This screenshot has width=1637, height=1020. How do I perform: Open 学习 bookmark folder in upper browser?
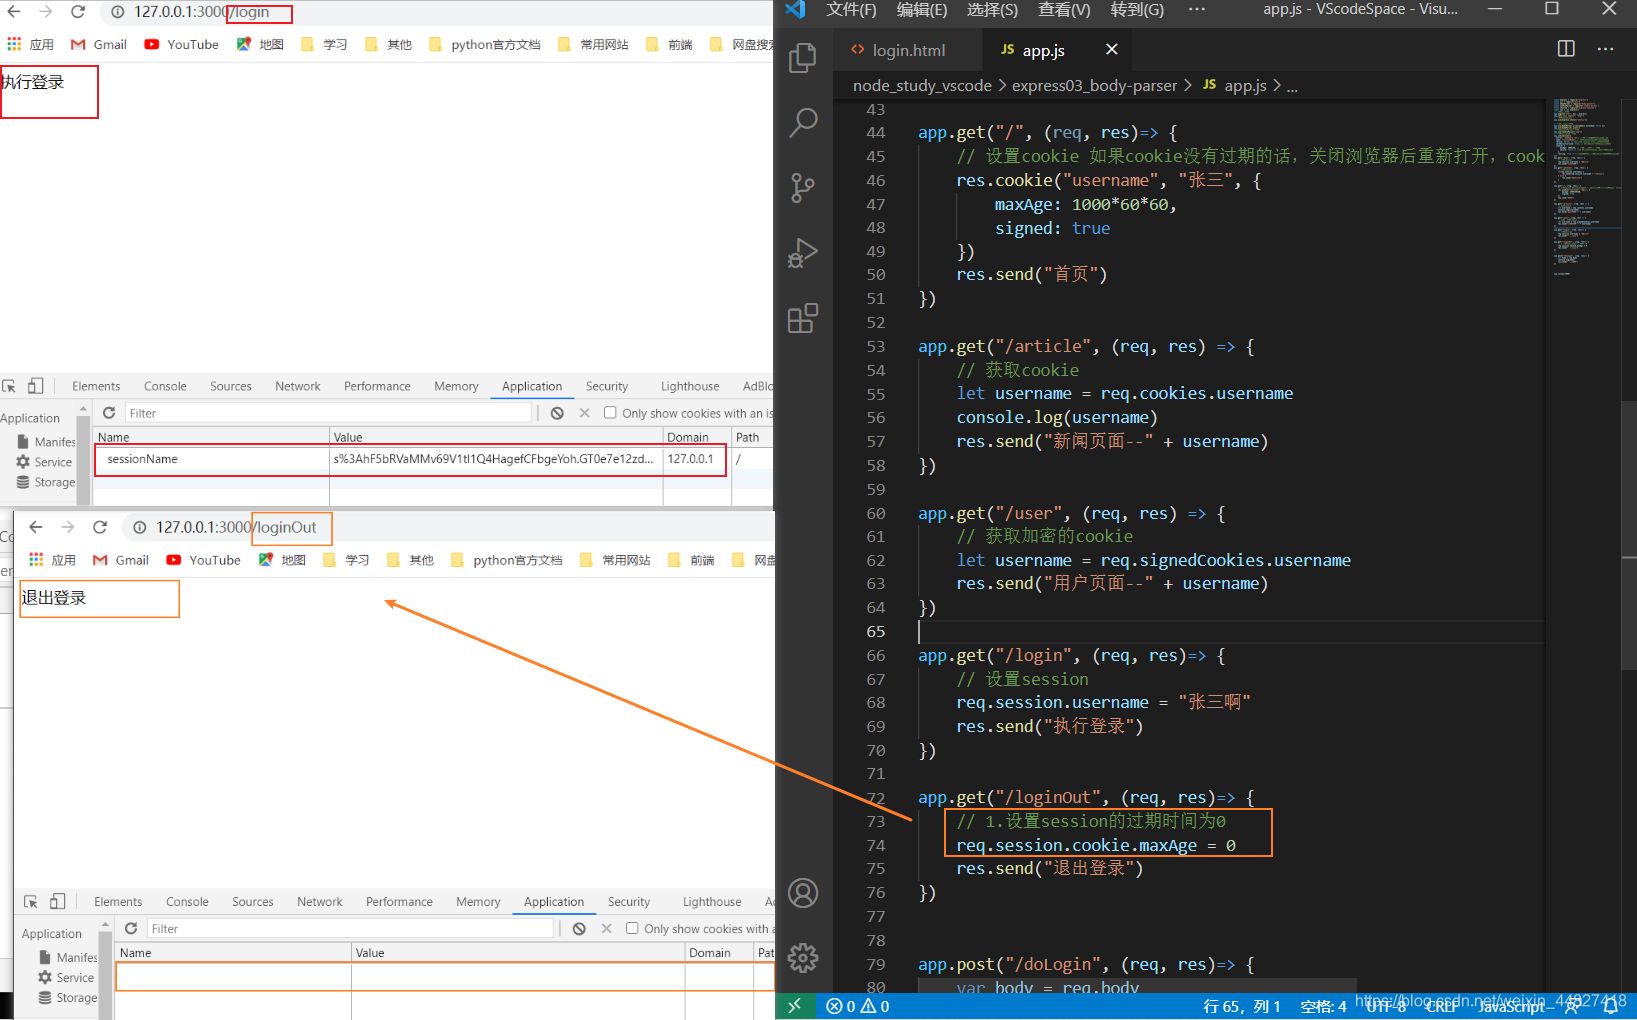324,45
